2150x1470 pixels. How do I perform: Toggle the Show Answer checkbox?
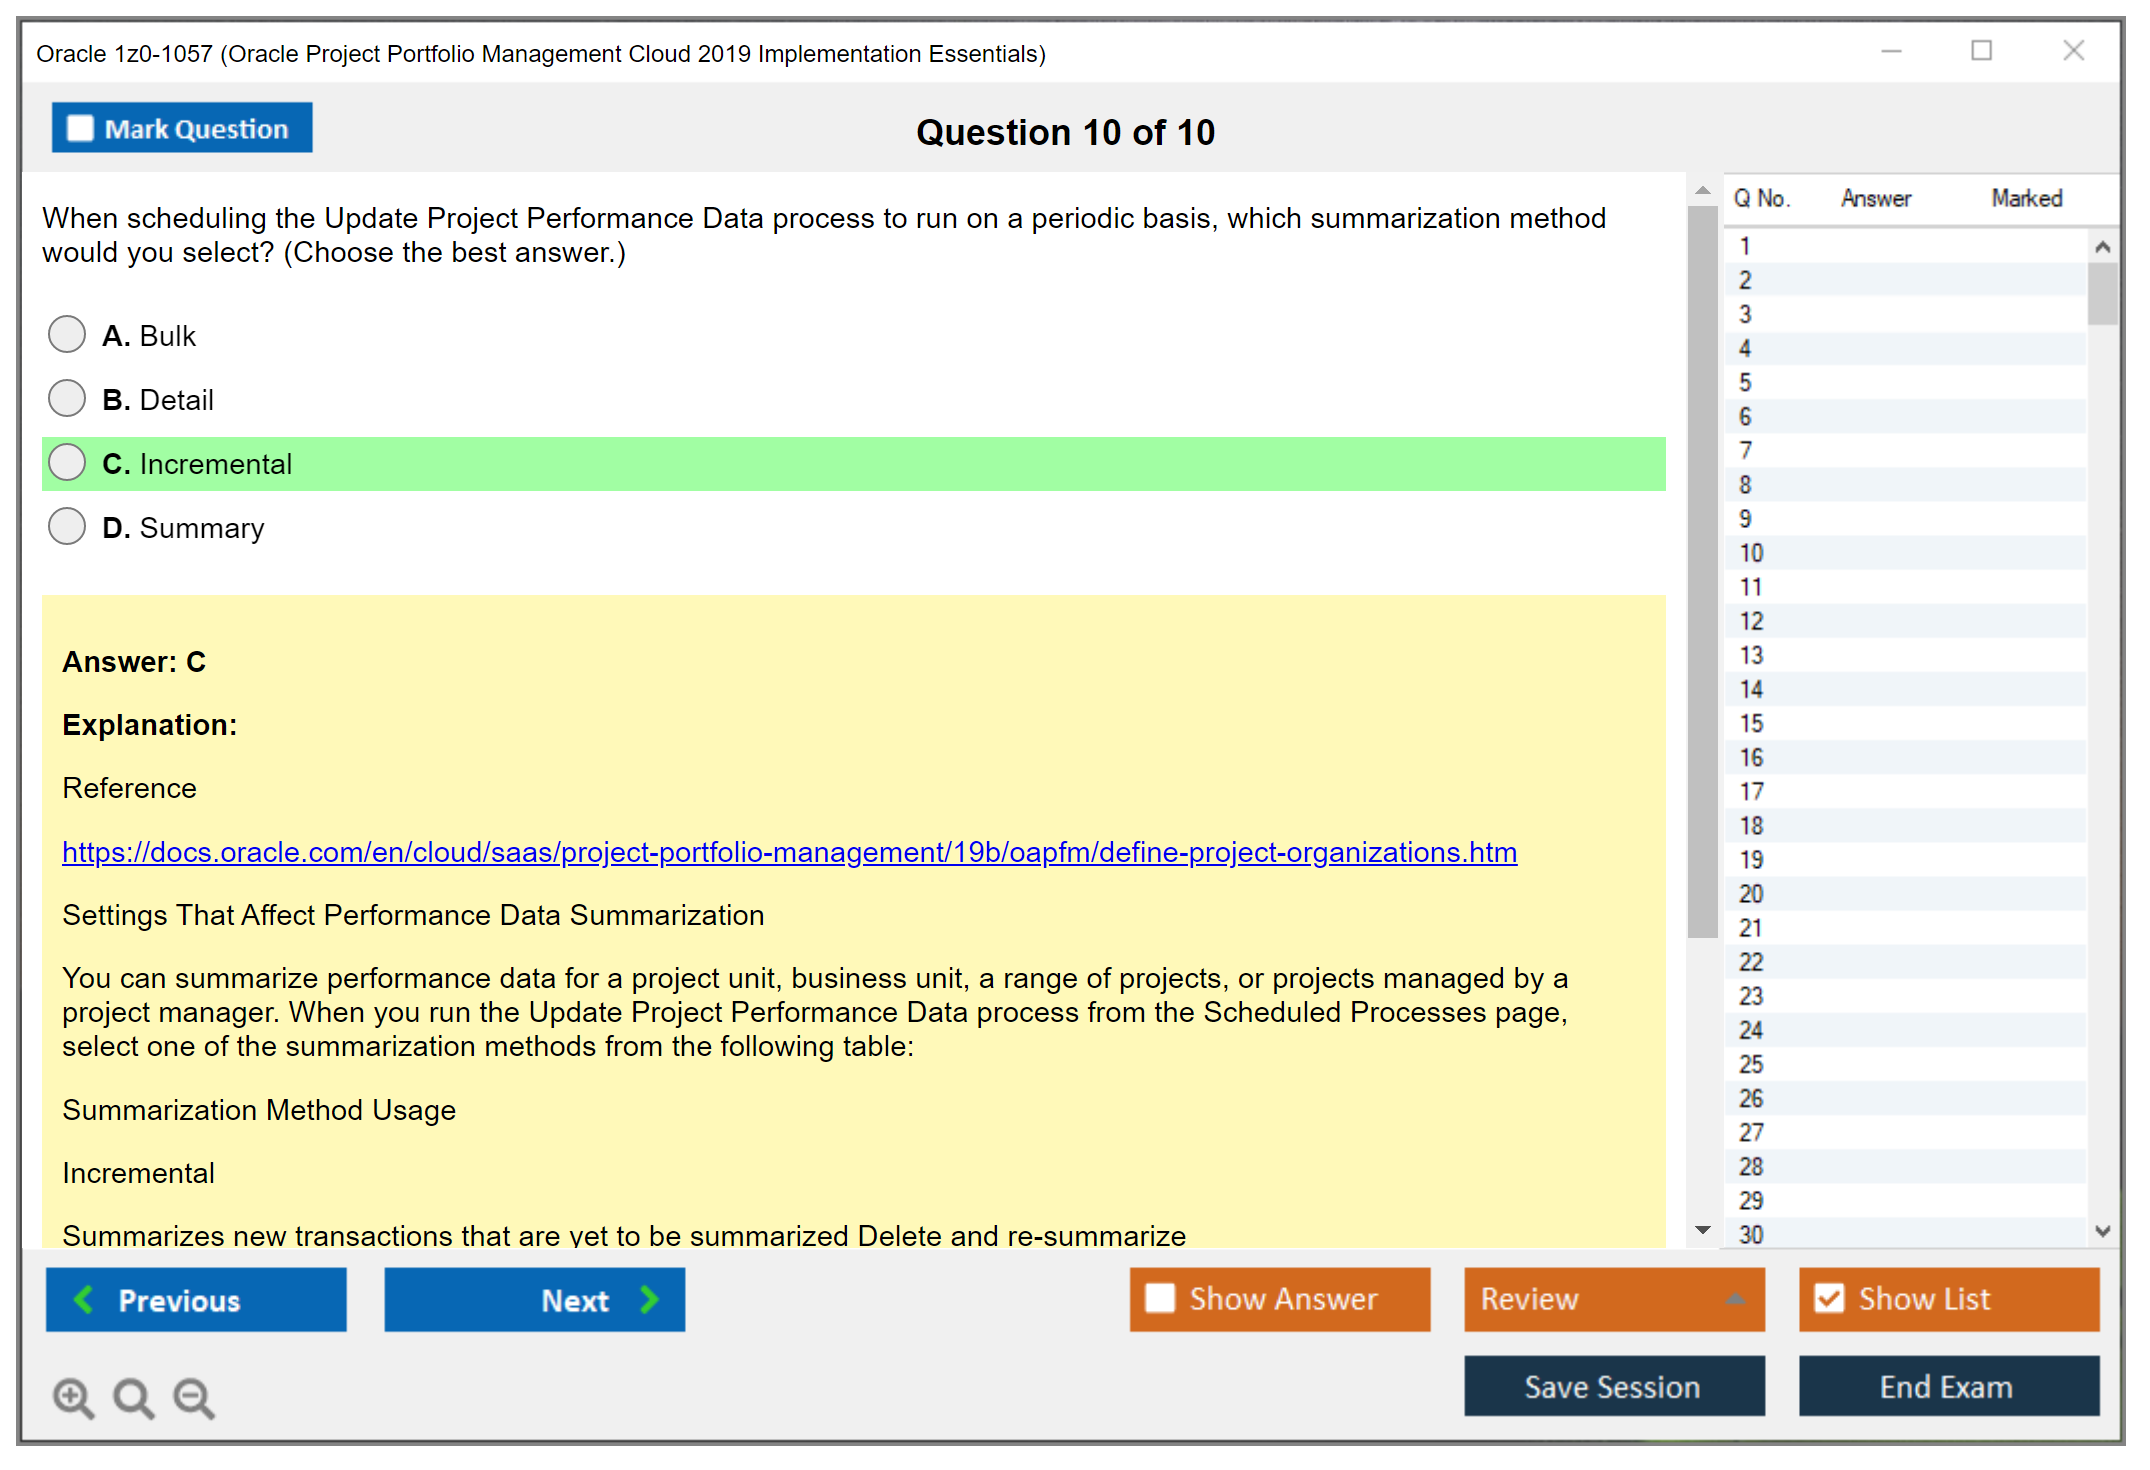1161,1299
